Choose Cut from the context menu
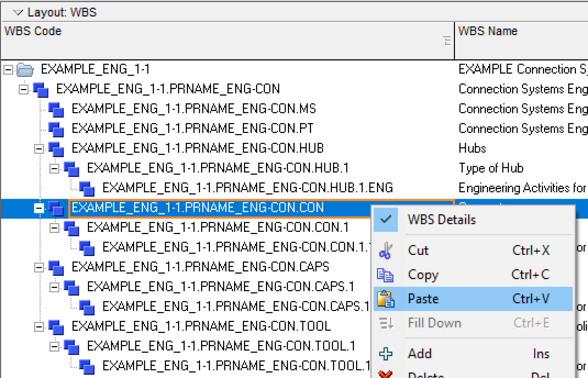 point(473,250)
